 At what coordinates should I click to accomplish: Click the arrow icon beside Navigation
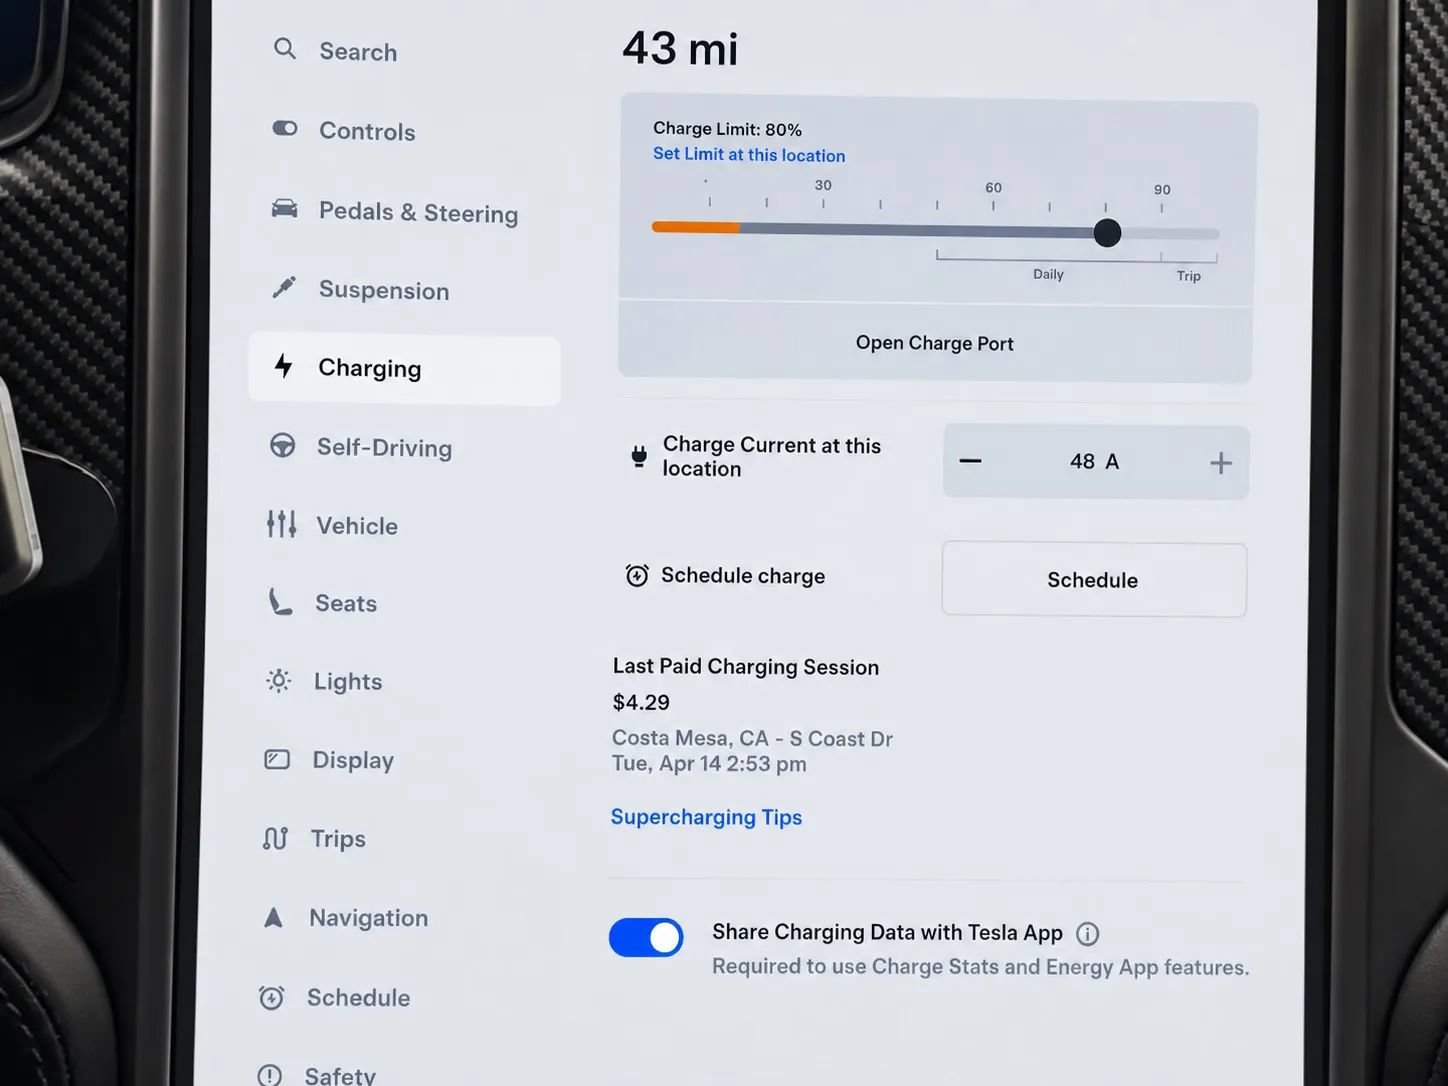tap(273, 917)
